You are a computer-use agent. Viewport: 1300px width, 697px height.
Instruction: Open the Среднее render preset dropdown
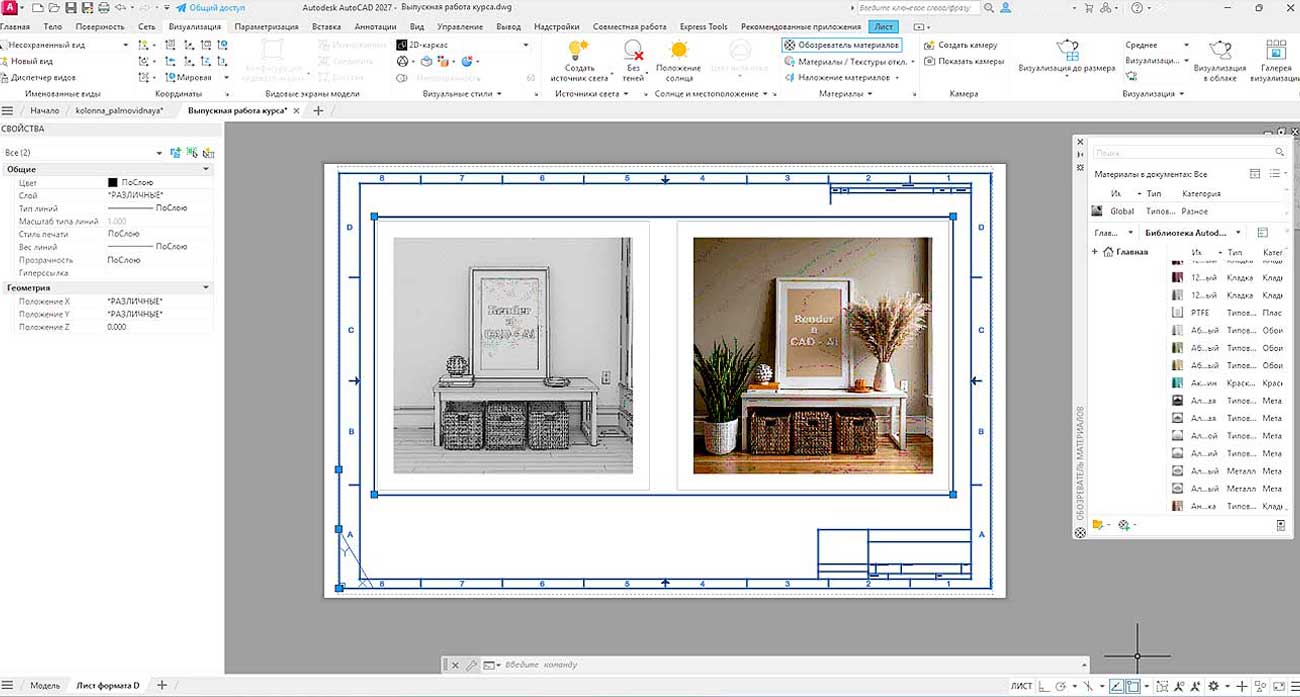click(1157, 45)
